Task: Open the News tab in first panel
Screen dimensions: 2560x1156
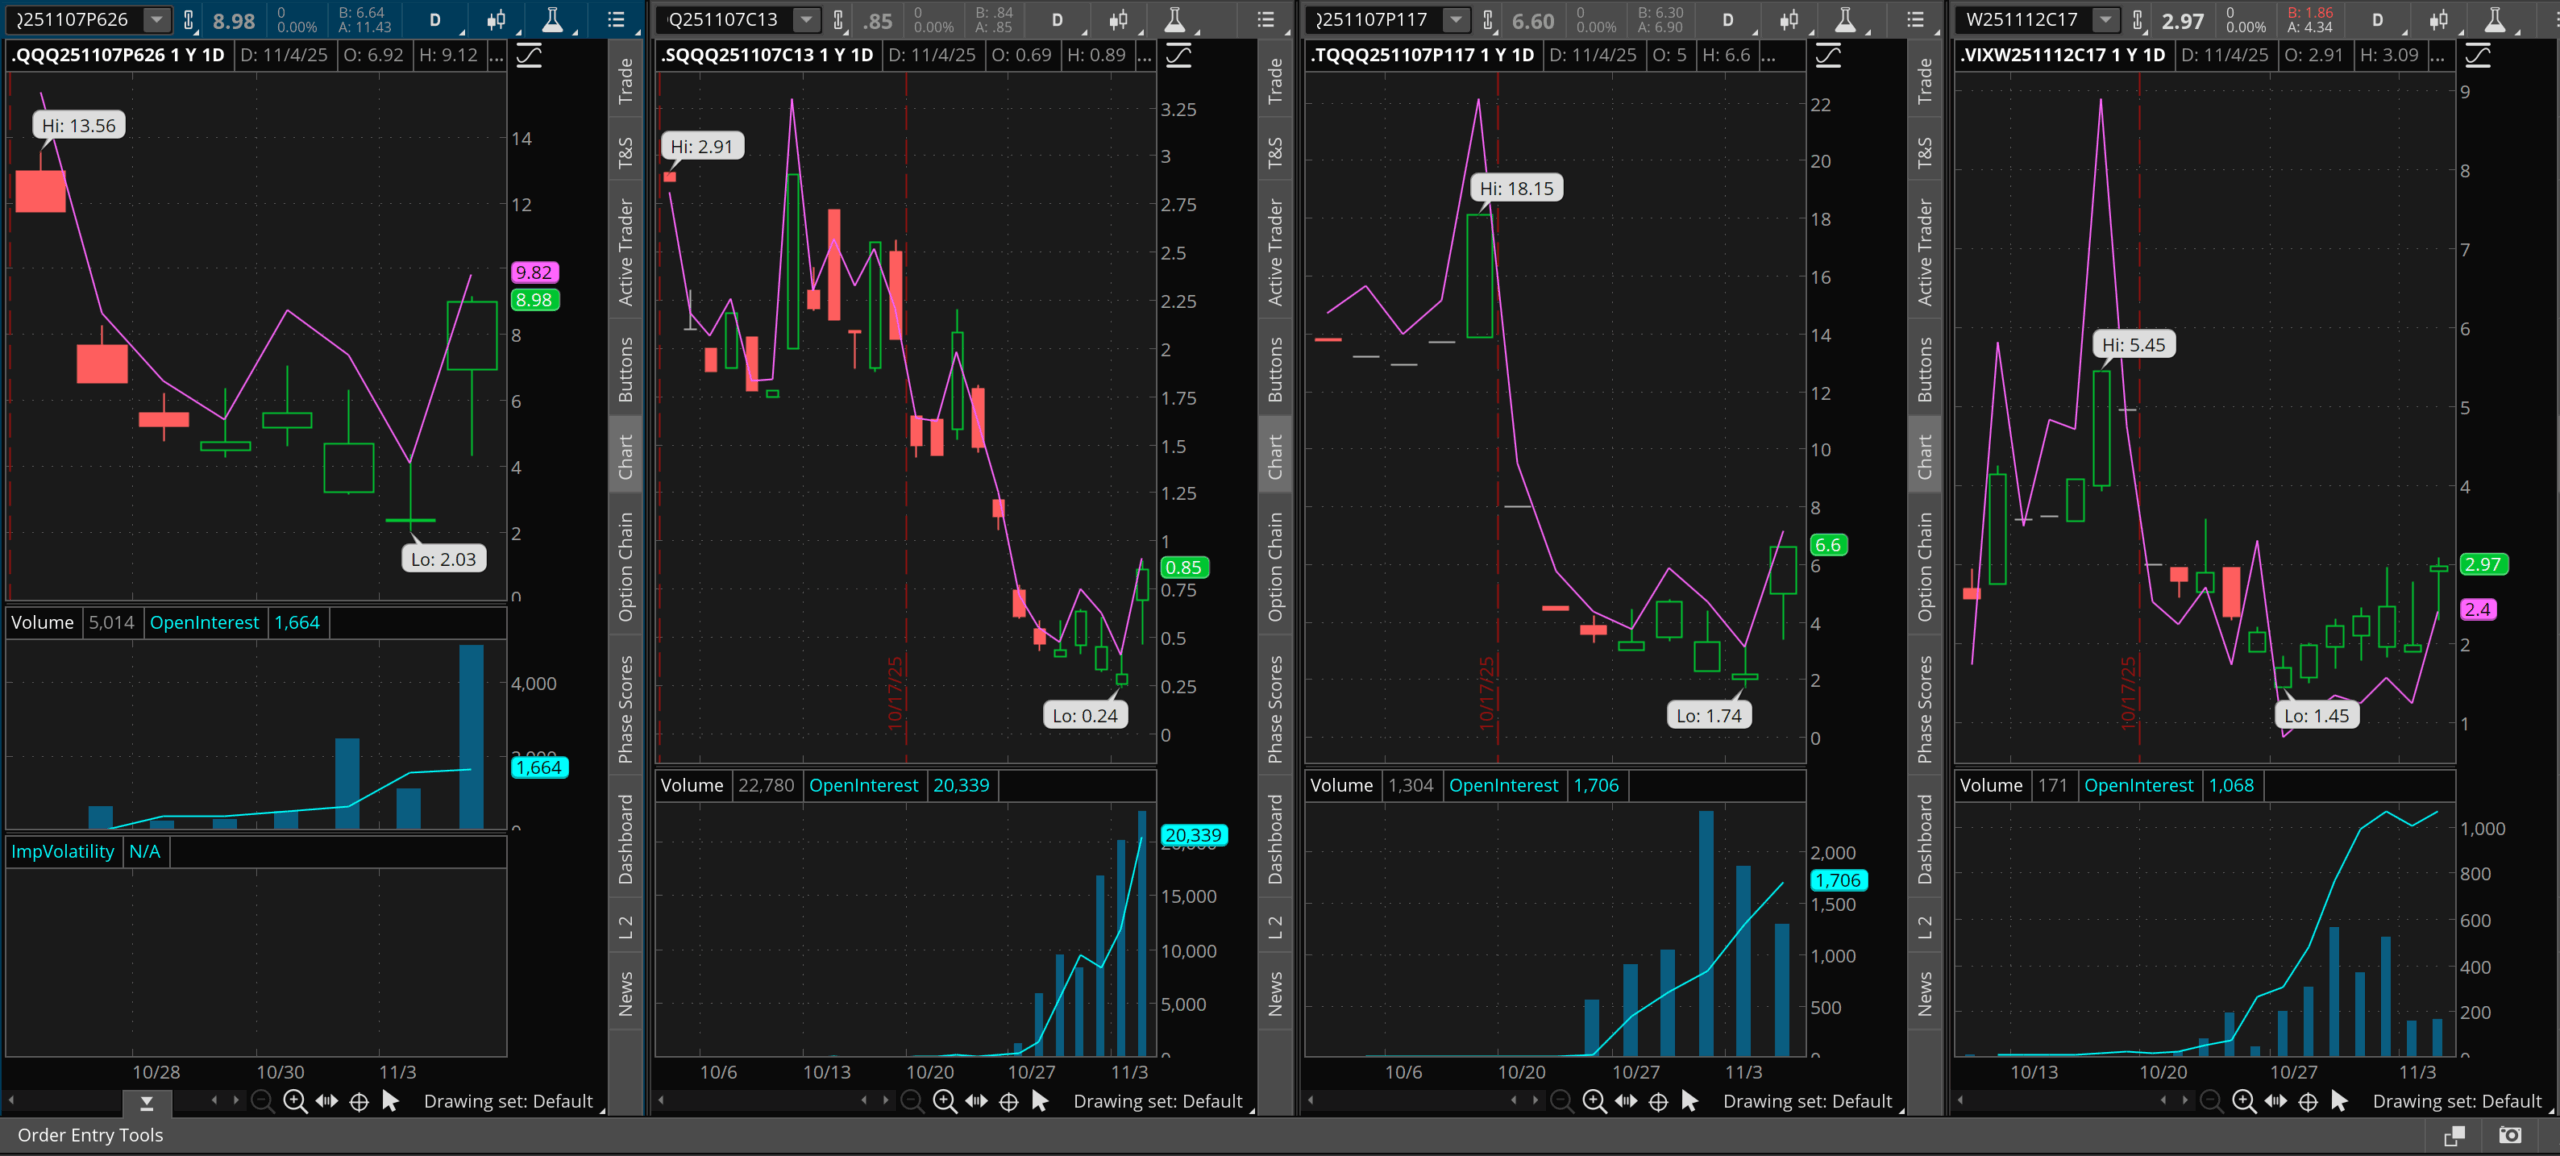Action: coord(625,993)
